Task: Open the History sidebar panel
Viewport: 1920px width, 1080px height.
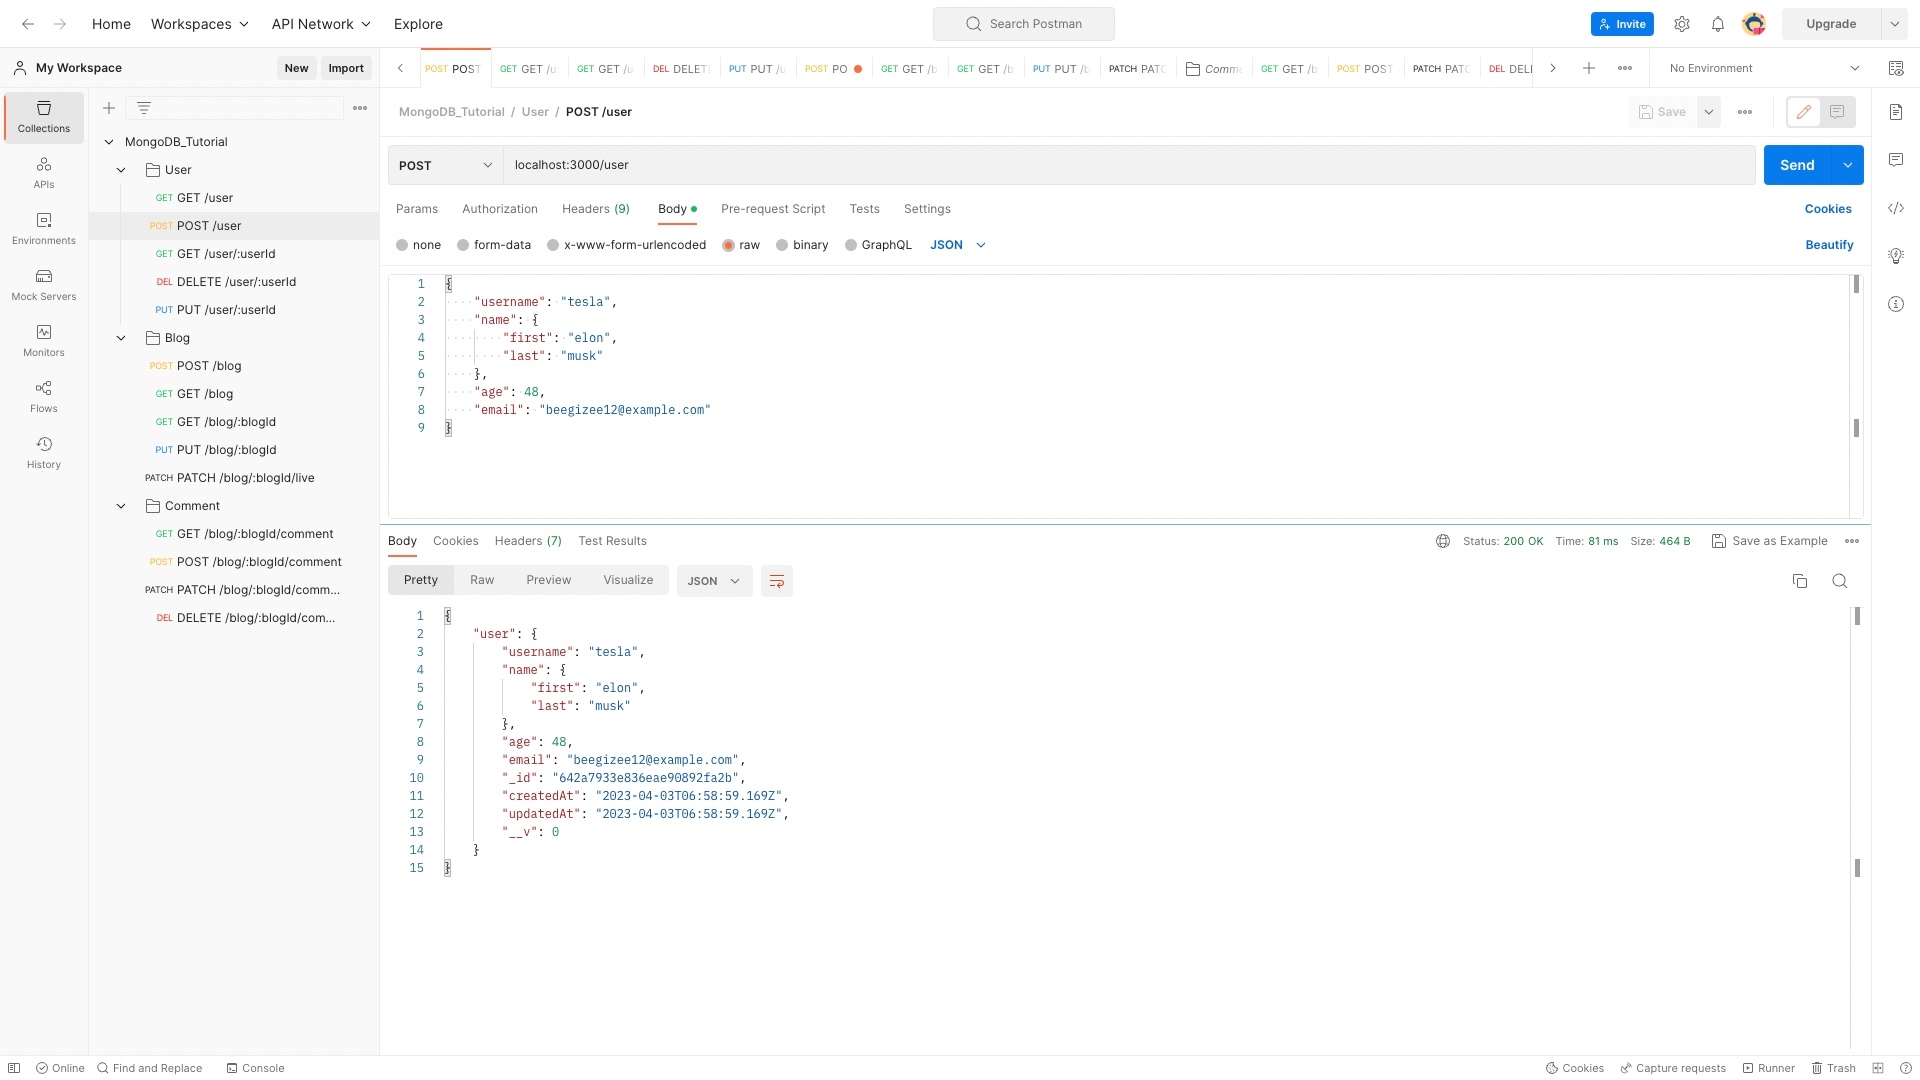Action: [44, 453]
